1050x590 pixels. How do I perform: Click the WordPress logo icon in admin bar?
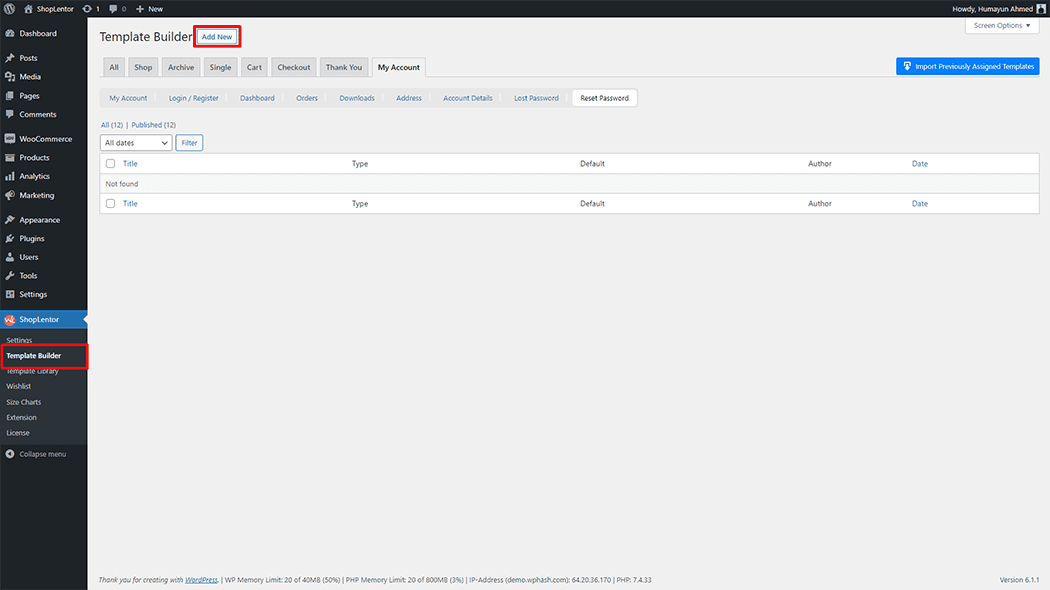coord(9,9)
